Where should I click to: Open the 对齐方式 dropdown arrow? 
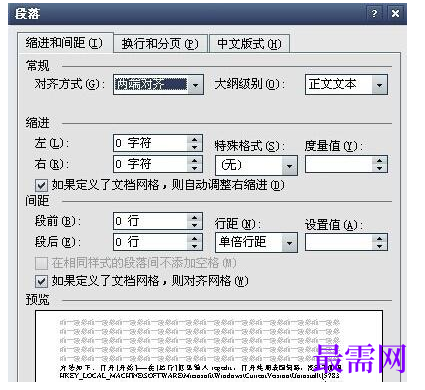click(195, 85)
